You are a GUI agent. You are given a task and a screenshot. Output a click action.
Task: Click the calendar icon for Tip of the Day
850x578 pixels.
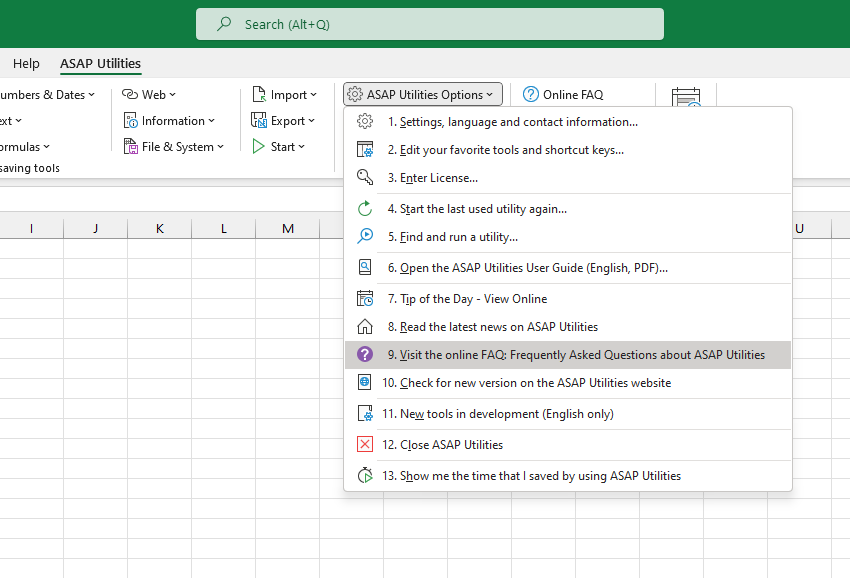pyautogui.click(x=365, y=298)
